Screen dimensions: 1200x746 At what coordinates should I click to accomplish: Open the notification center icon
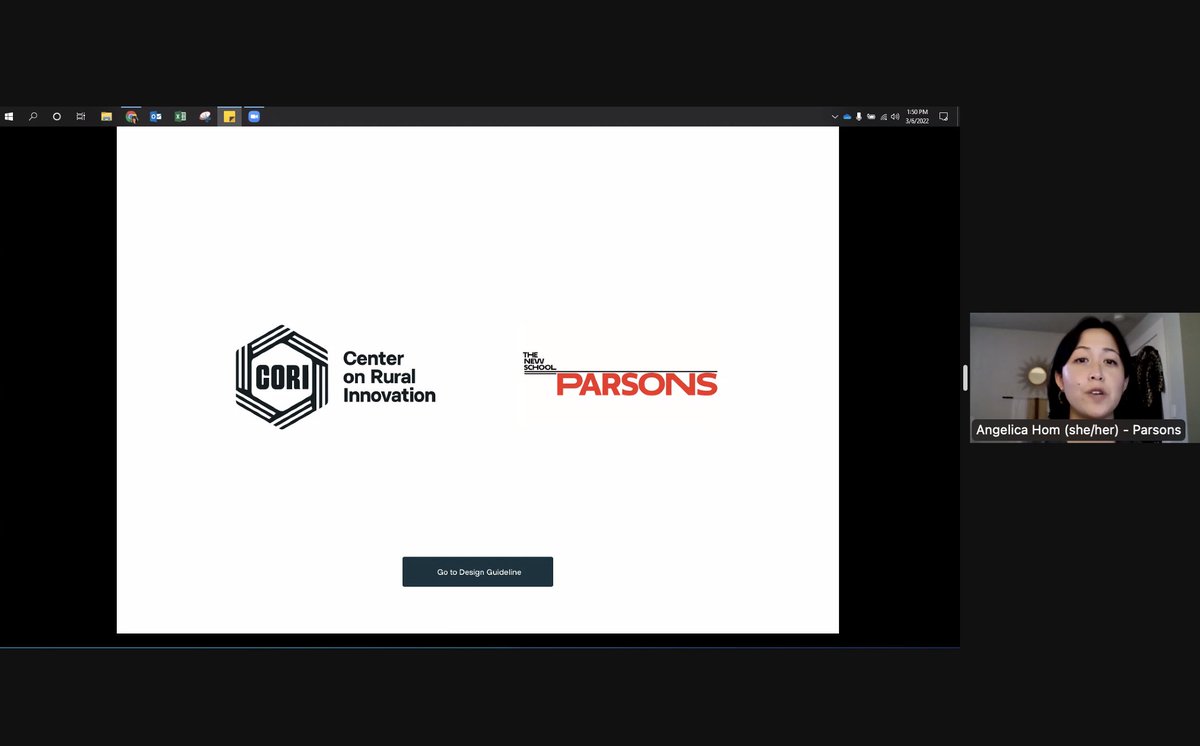coord(943,117)
